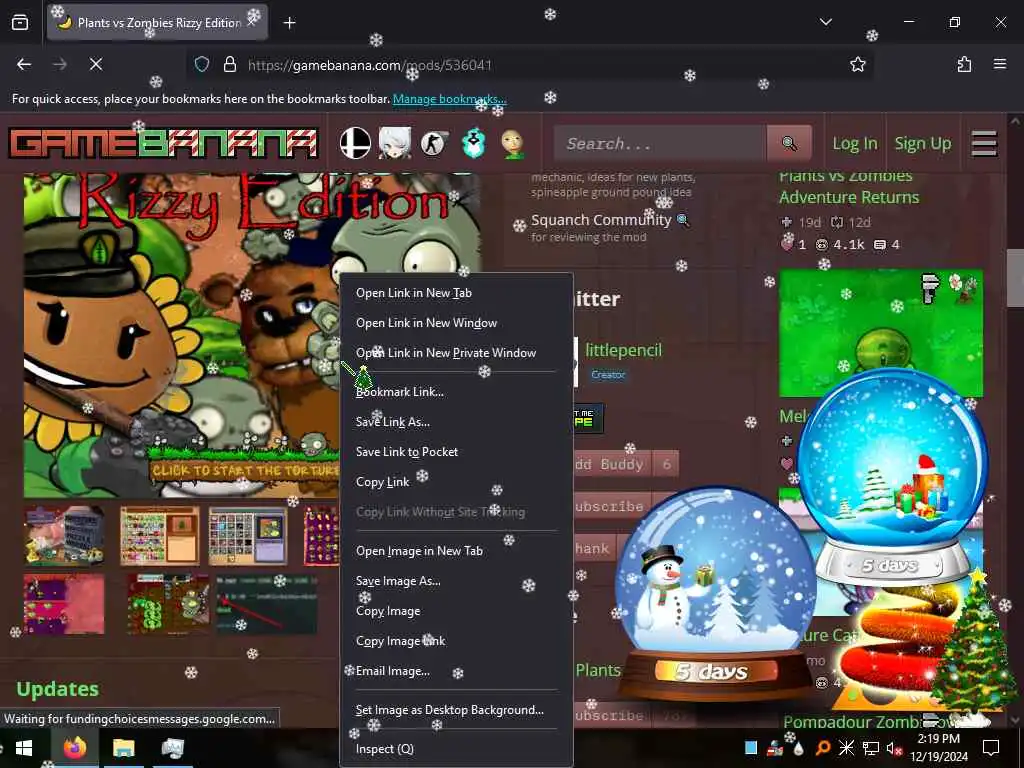Open Adventure Returns mod link in sidebar

click(849, 187)
